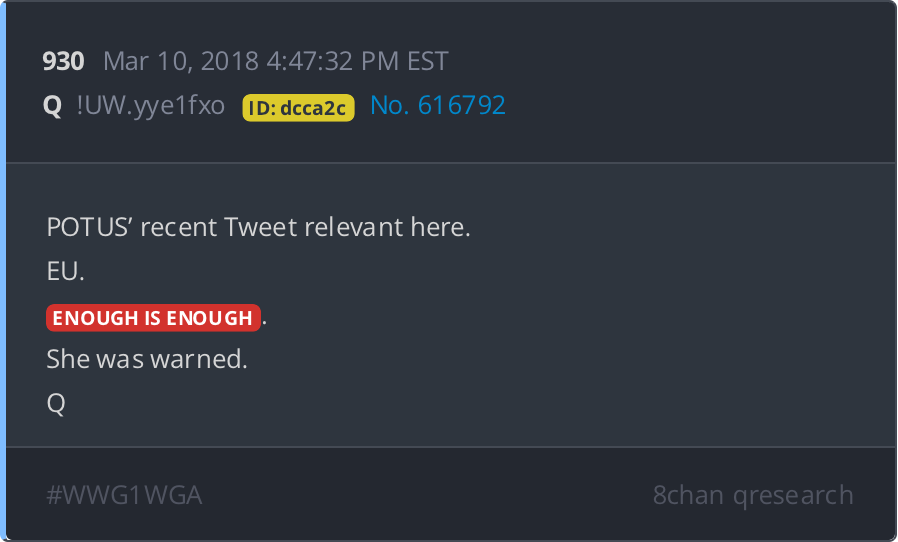Image resolution: width=898 pixels, height=542 pixels.
Task: Click the She was warned. line
Action: pyautogui.click(x=146, y=360)
